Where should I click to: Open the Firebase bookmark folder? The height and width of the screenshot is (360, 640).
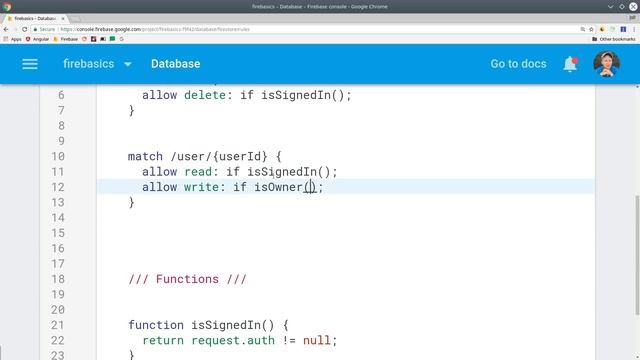[66, 39]
